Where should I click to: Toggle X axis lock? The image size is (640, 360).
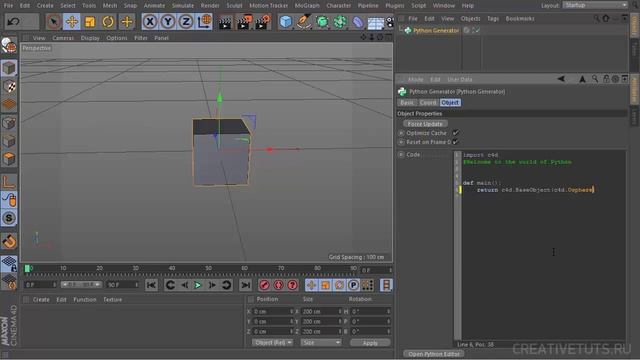(150, 22)
